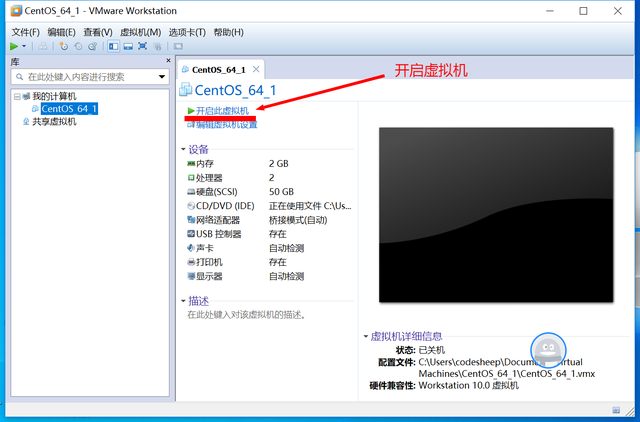
Task: Click the hard disk icon beside 硬盘(SCSI)
Action: point(191,192)
